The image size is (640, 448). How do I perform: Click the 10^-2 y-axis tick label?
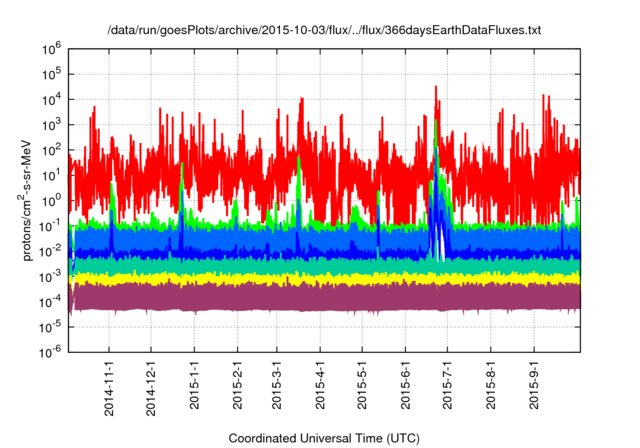coord(51,252)
